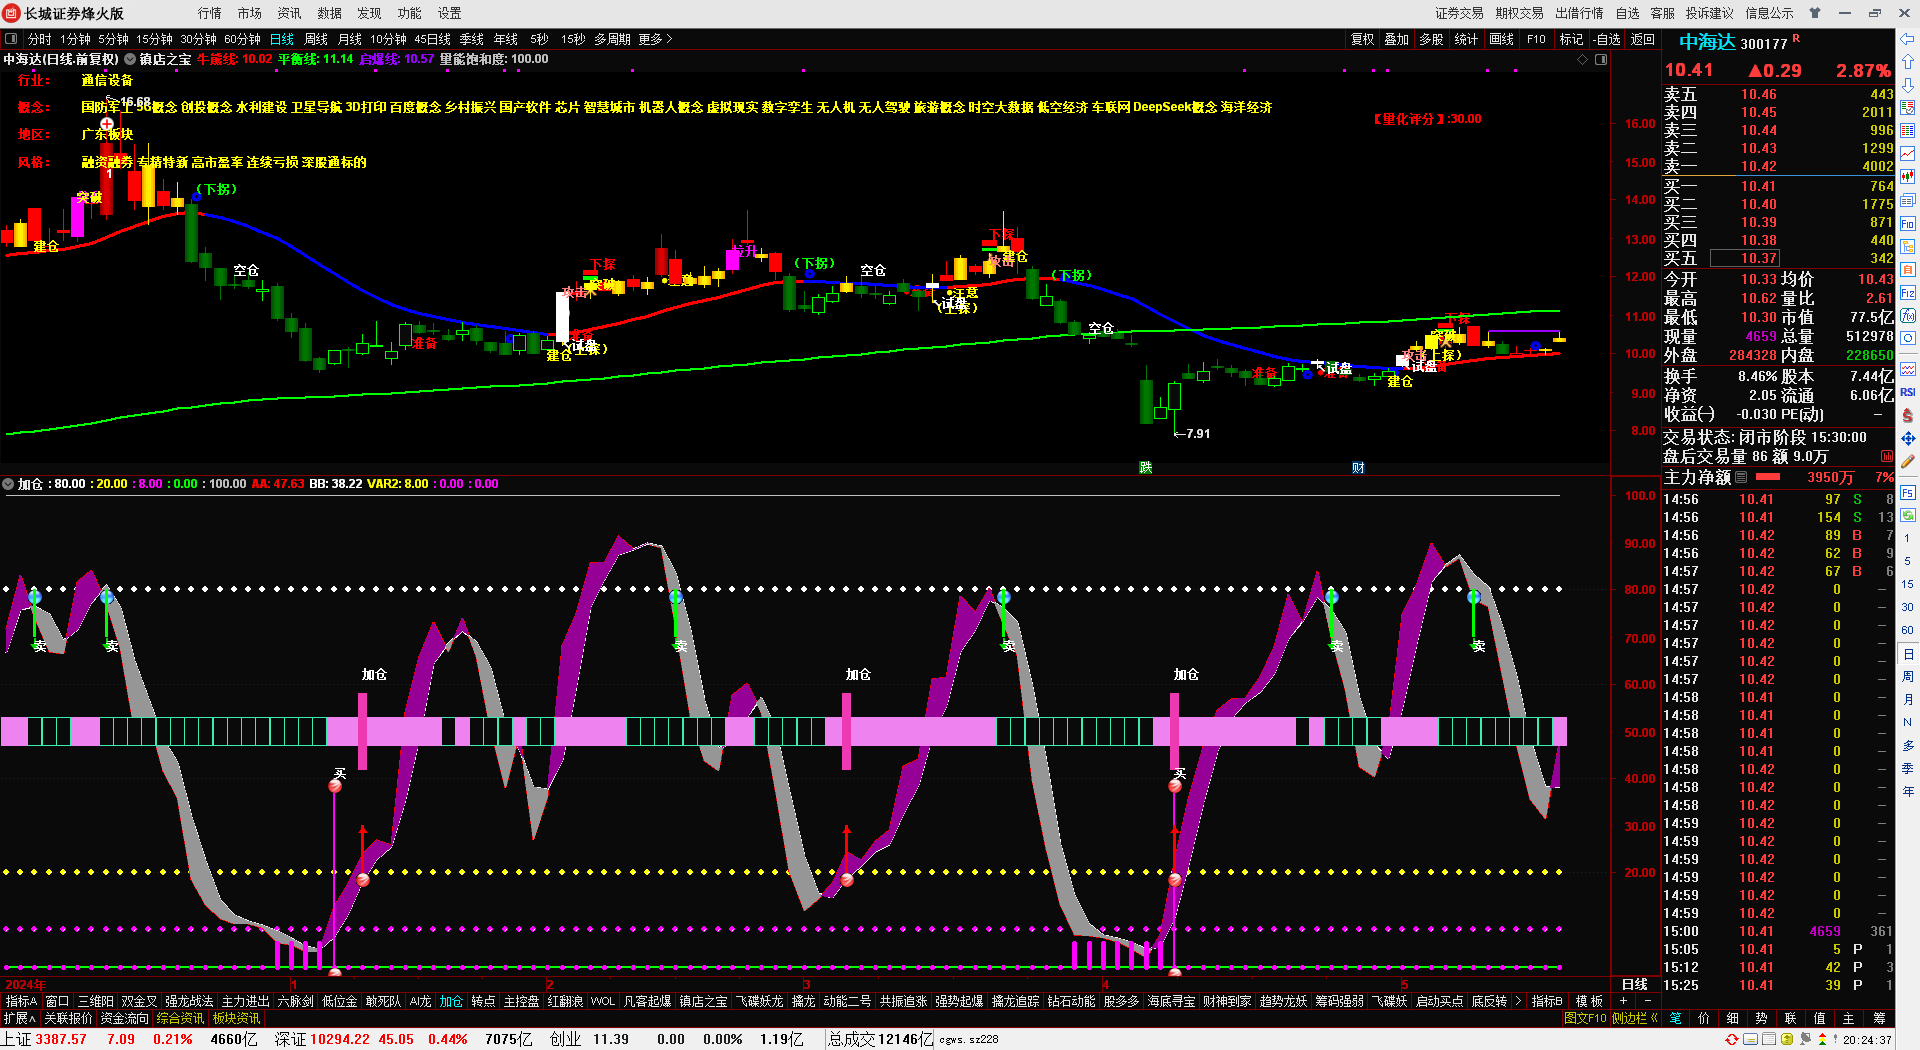The image size is (1920, 1050).
Task: Click the skin shirt icon in title bar
Action: (1815, 13)
